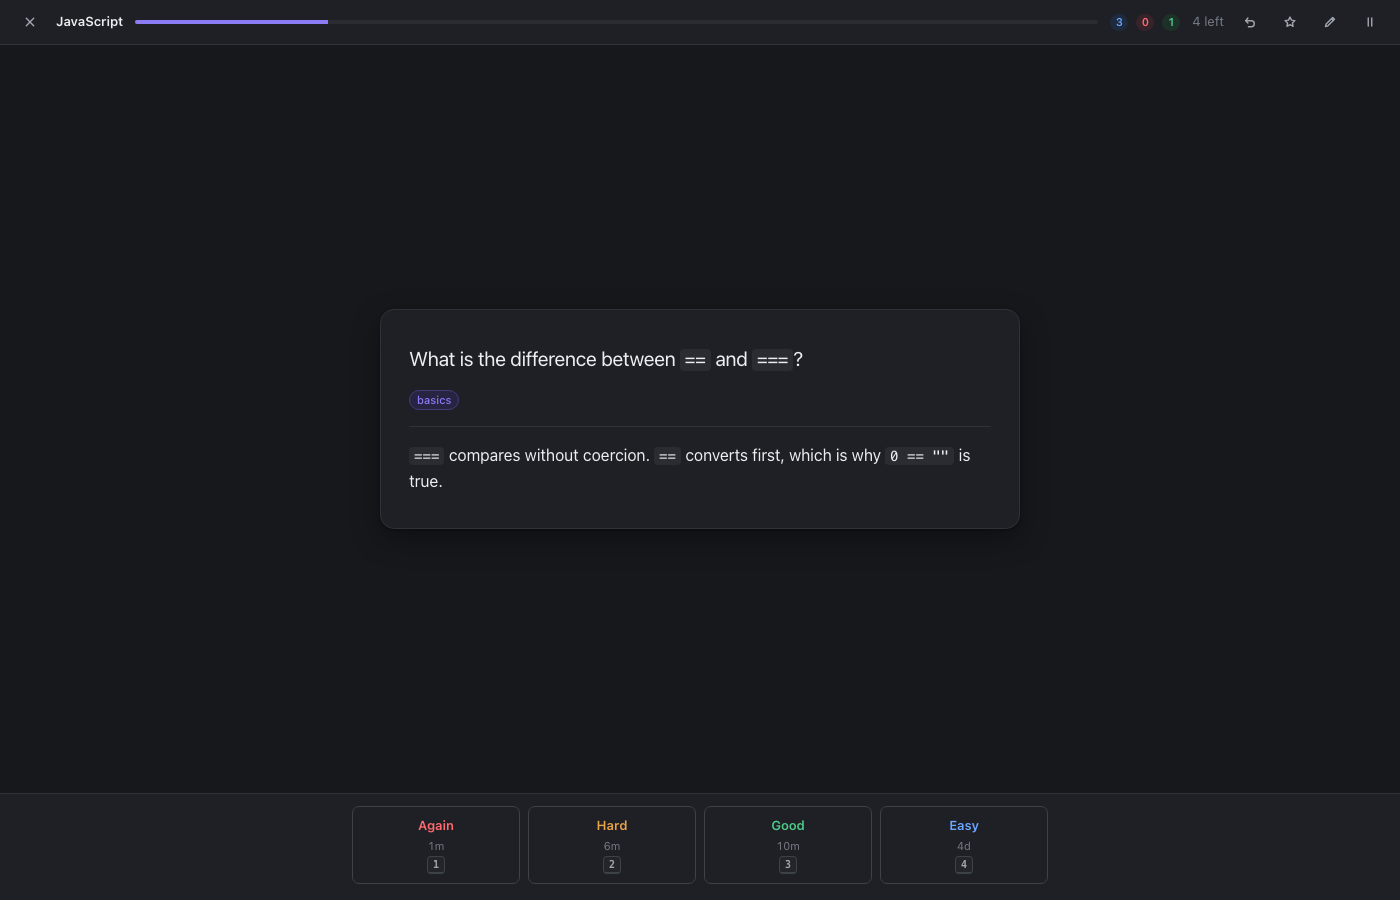Click the '0 == ""' code snippet
This screenshot has width=1400, height=900.
[919, 456]
